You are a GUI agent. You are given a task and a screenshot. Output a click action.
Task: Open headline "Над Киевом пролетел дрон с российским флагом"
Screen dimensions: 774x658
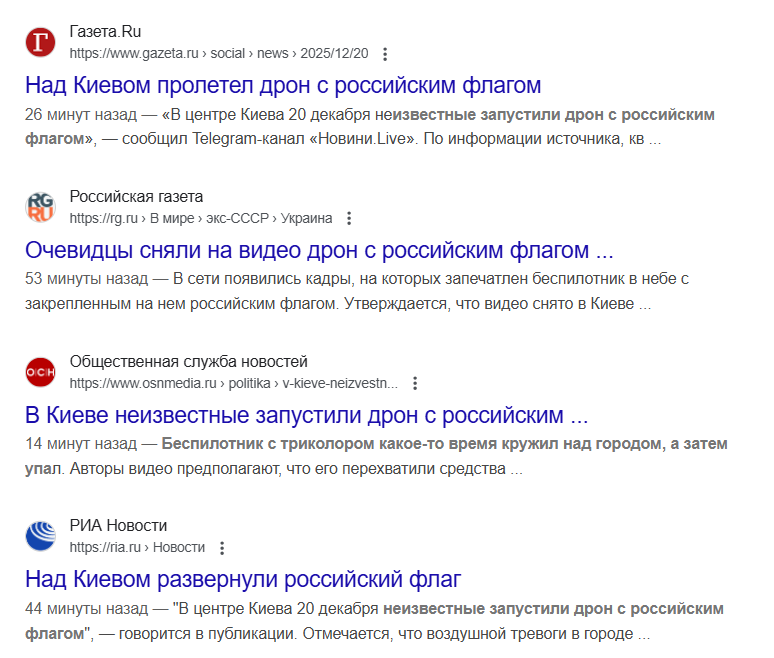283,85
